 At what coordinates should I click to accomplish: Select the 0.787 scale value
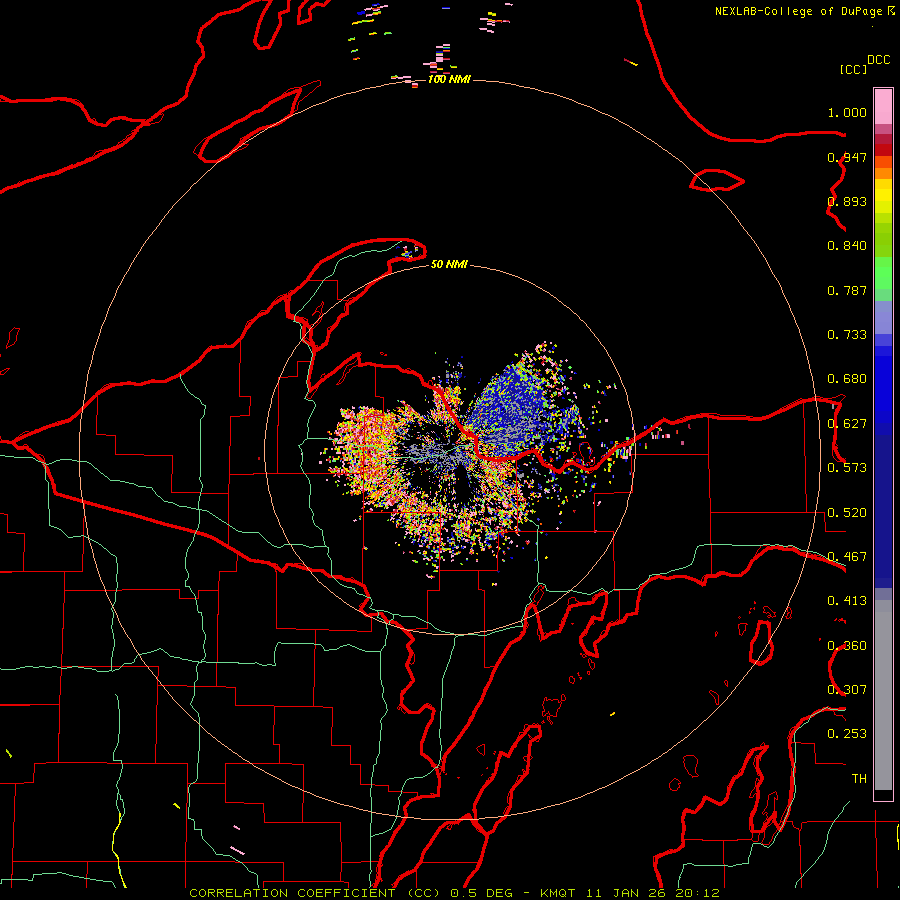click(847, 290)
